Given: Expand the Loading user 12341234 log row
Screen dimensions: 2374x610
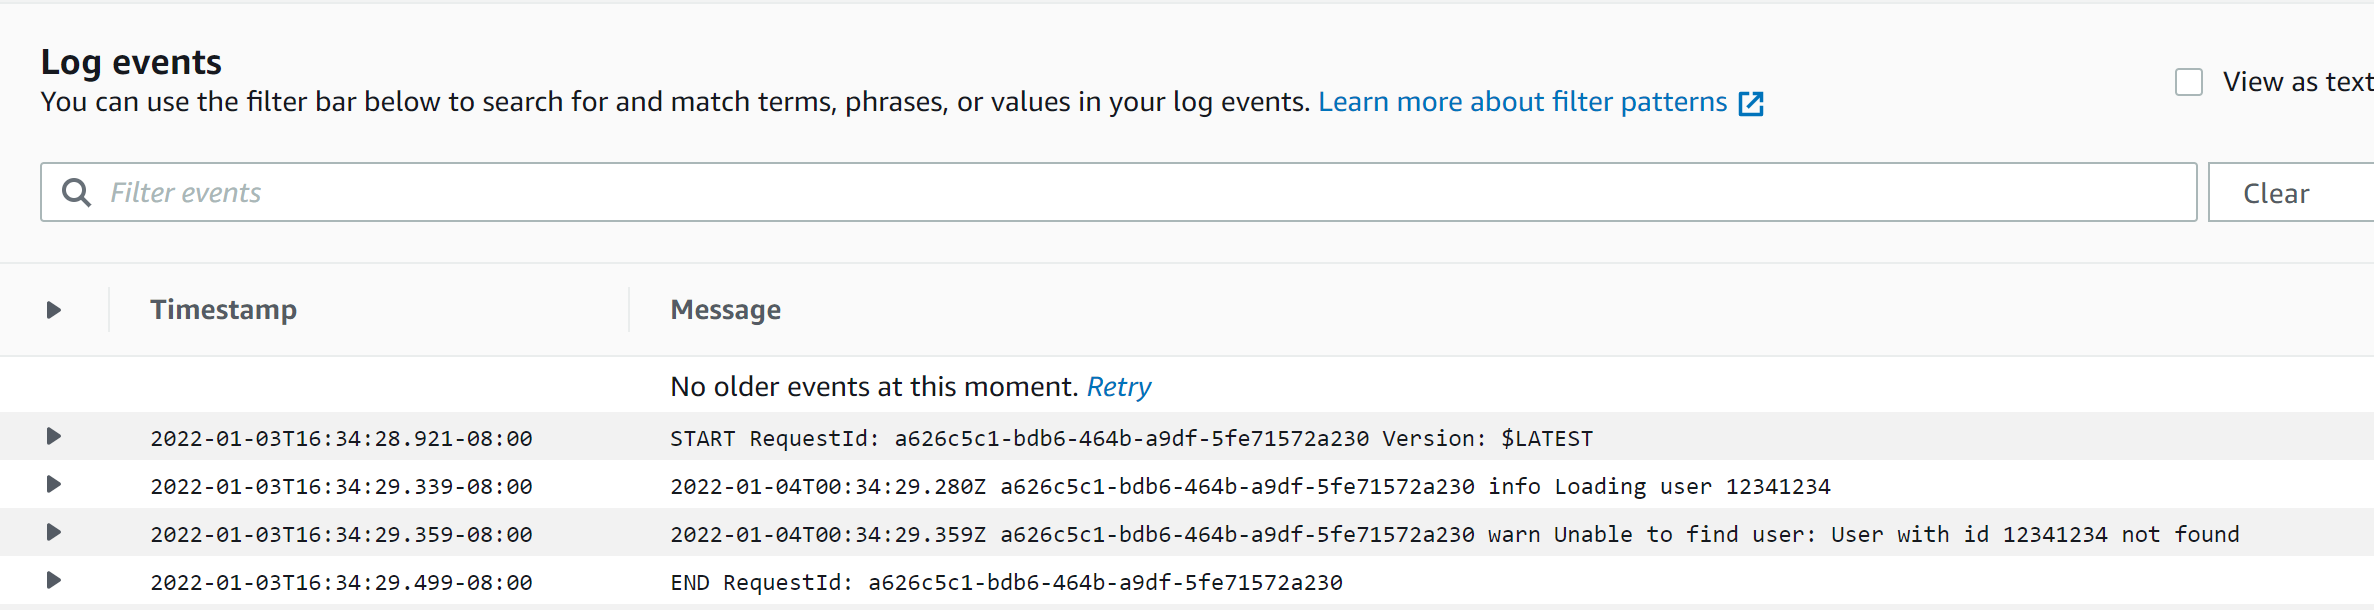Looking at the screenshot, I should tap(54, 484).
